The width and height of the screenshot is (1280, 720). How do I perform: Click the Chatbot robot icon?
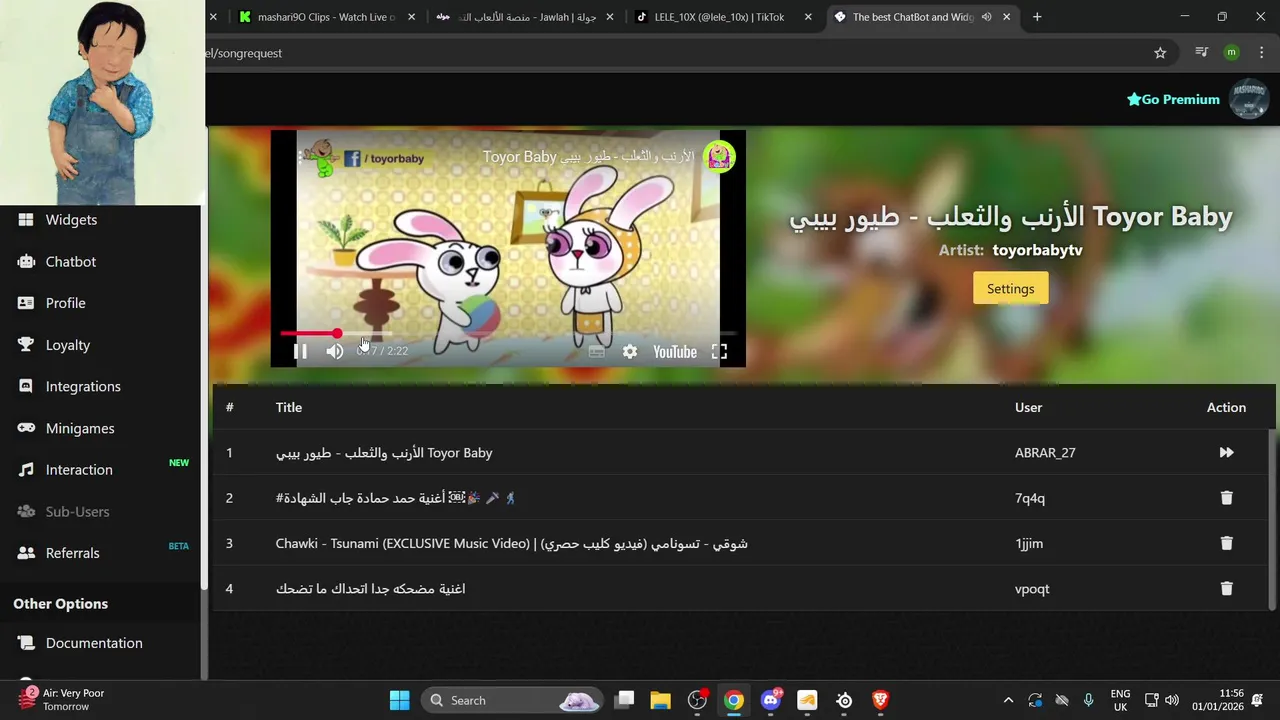point(26,262)
